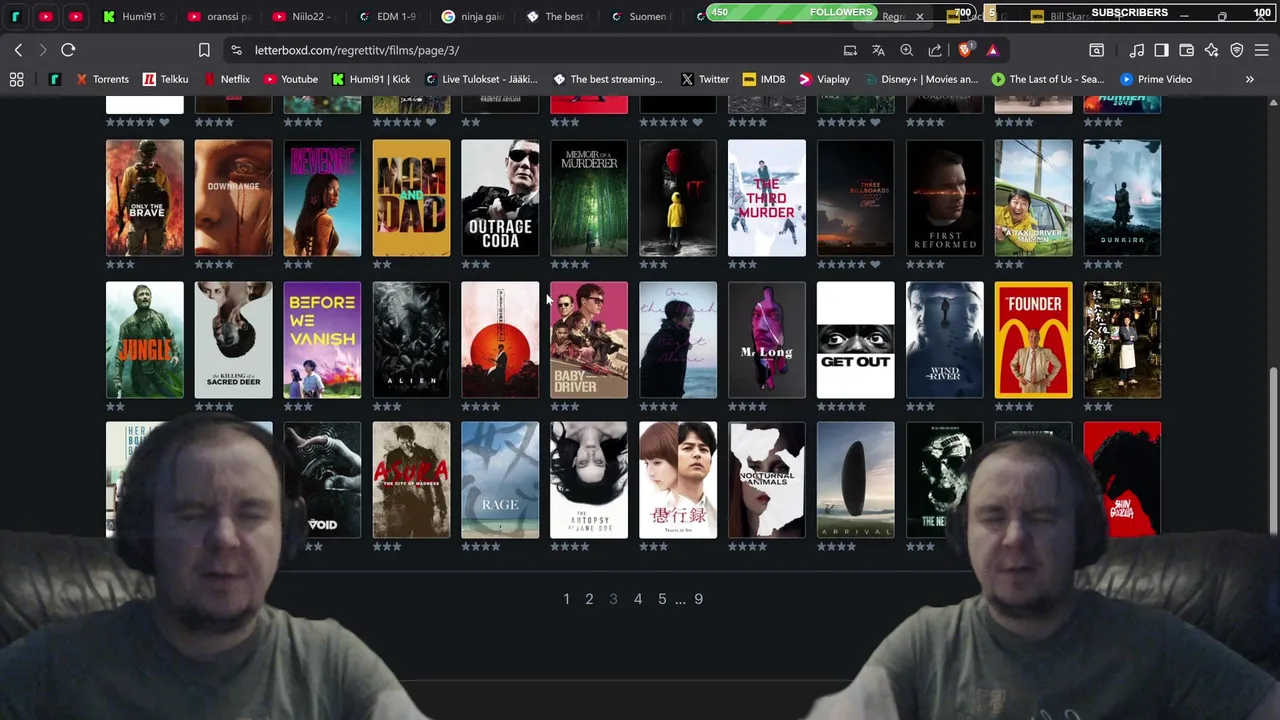Screen dimensions: 1280x720
Task: Open the Outrage Coda poster
Action: click(500, 198)
